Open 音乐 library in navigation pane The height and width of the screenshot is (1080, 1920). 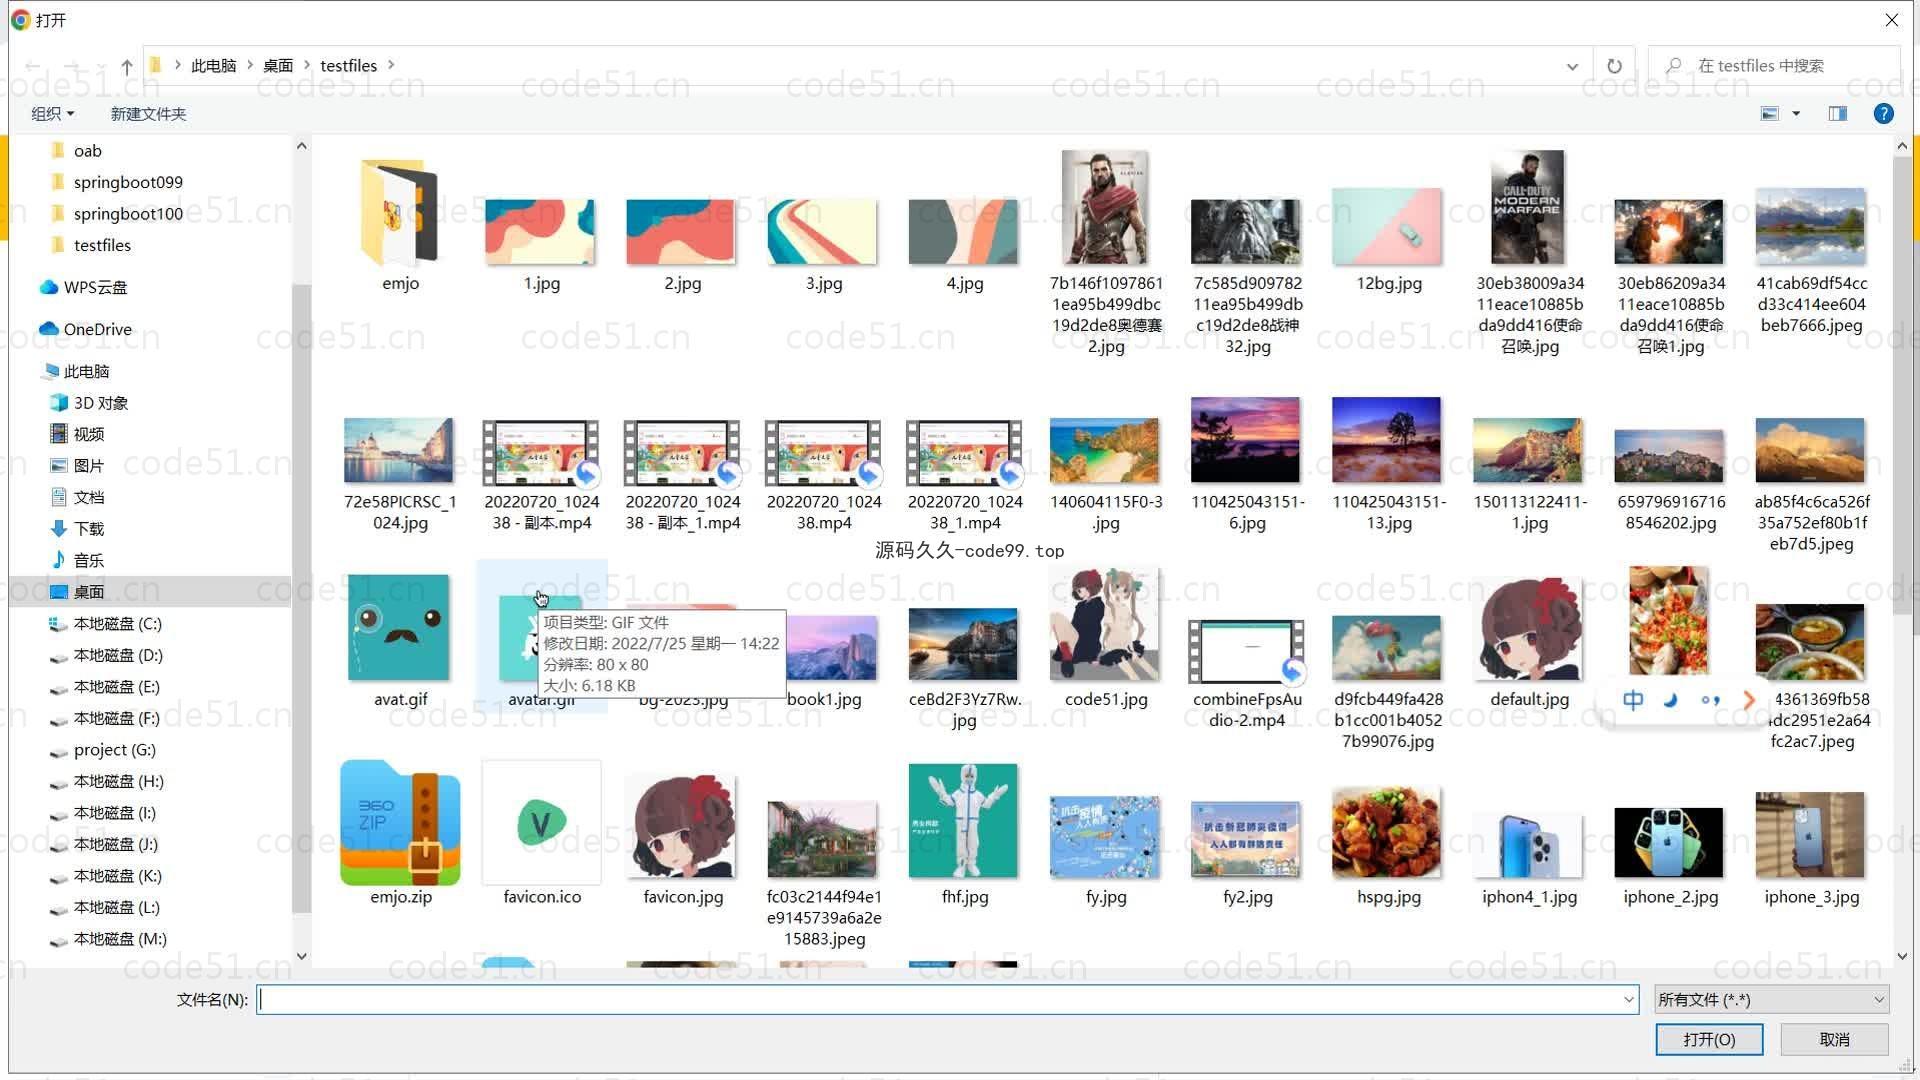click(88, 560)
